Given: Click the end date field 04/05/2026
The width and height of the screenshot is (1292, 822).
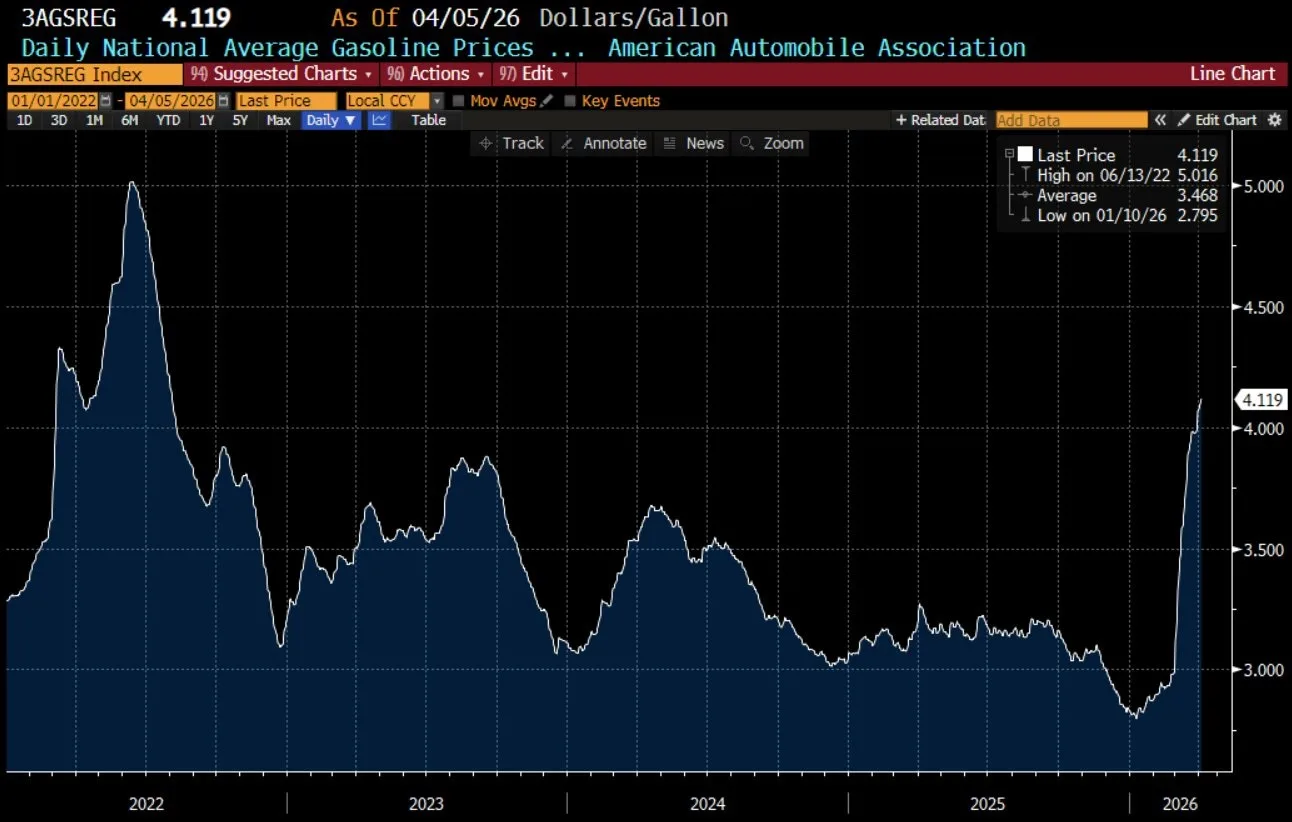Looking at the screenshot, I should coord(171,101).
